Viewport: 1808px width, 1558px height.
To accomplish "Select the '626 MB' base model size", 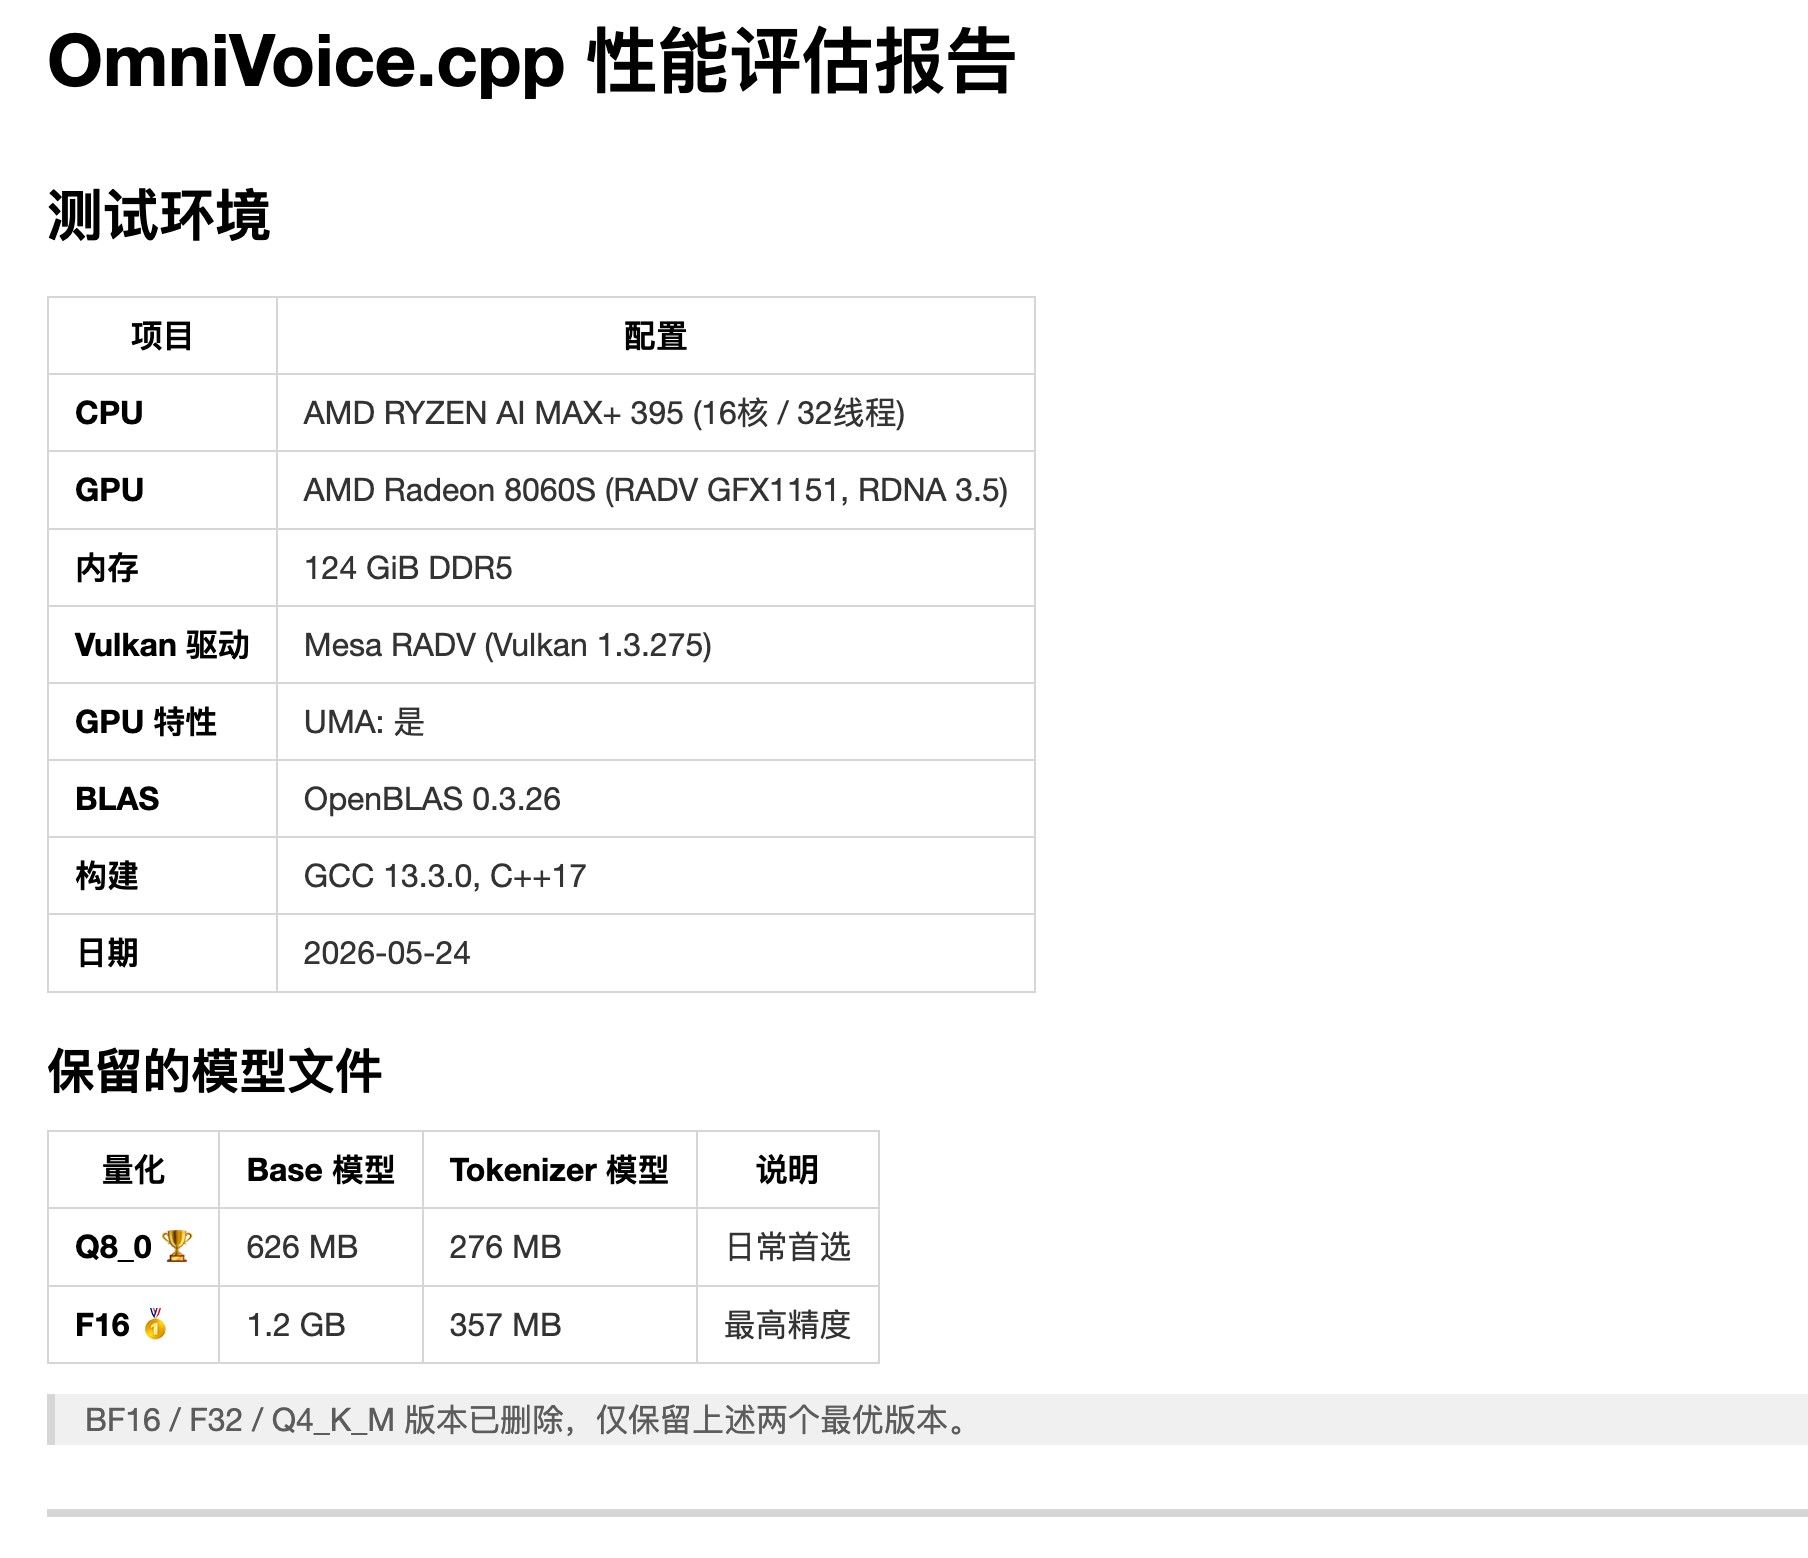I will (302, 1247).
